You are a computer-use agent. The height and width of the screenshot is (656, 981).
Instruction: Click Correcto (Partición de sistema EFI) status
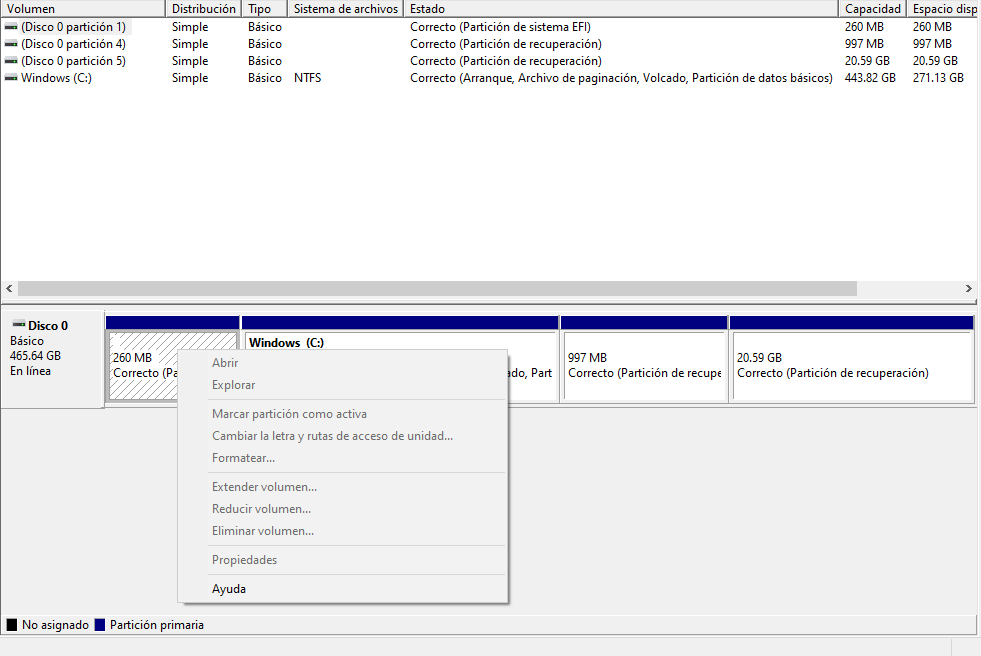[x=500, y=27]
